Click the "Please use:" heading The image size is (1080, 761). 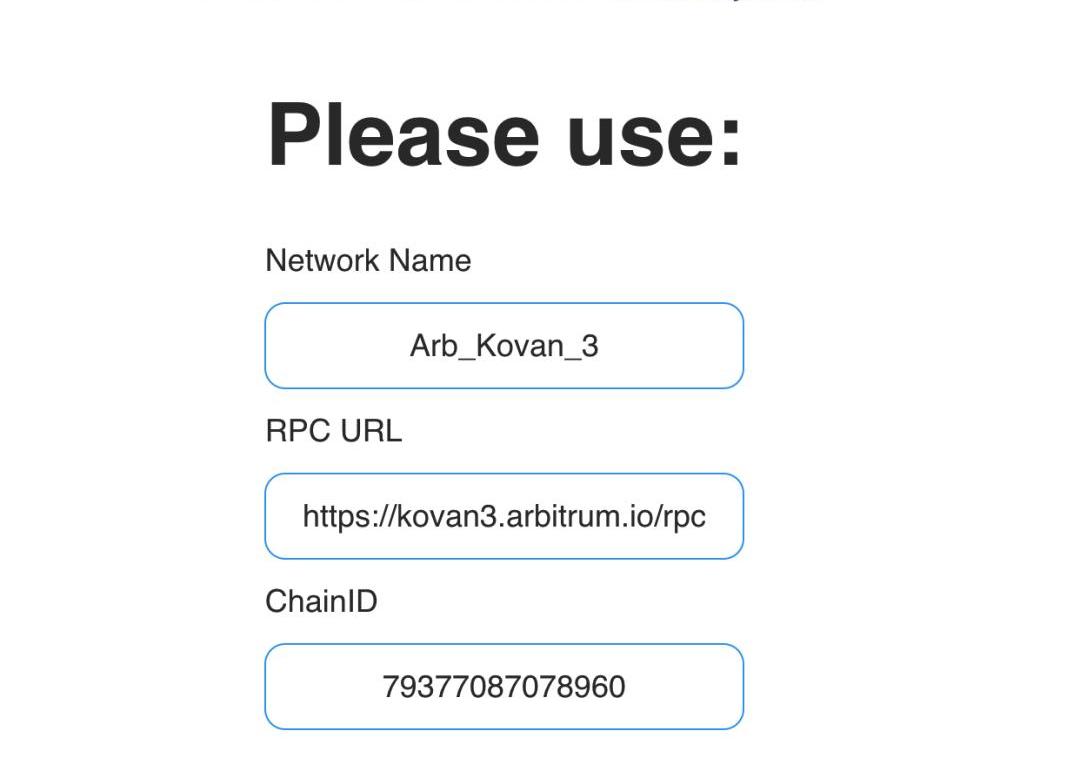click(x=504, y=135)
